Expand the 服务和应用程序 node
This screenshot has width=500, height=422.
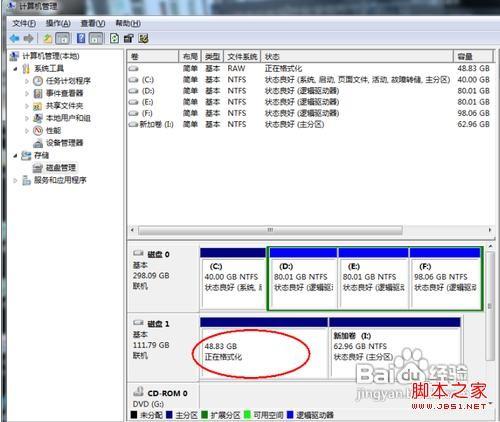tap(15, 180)
